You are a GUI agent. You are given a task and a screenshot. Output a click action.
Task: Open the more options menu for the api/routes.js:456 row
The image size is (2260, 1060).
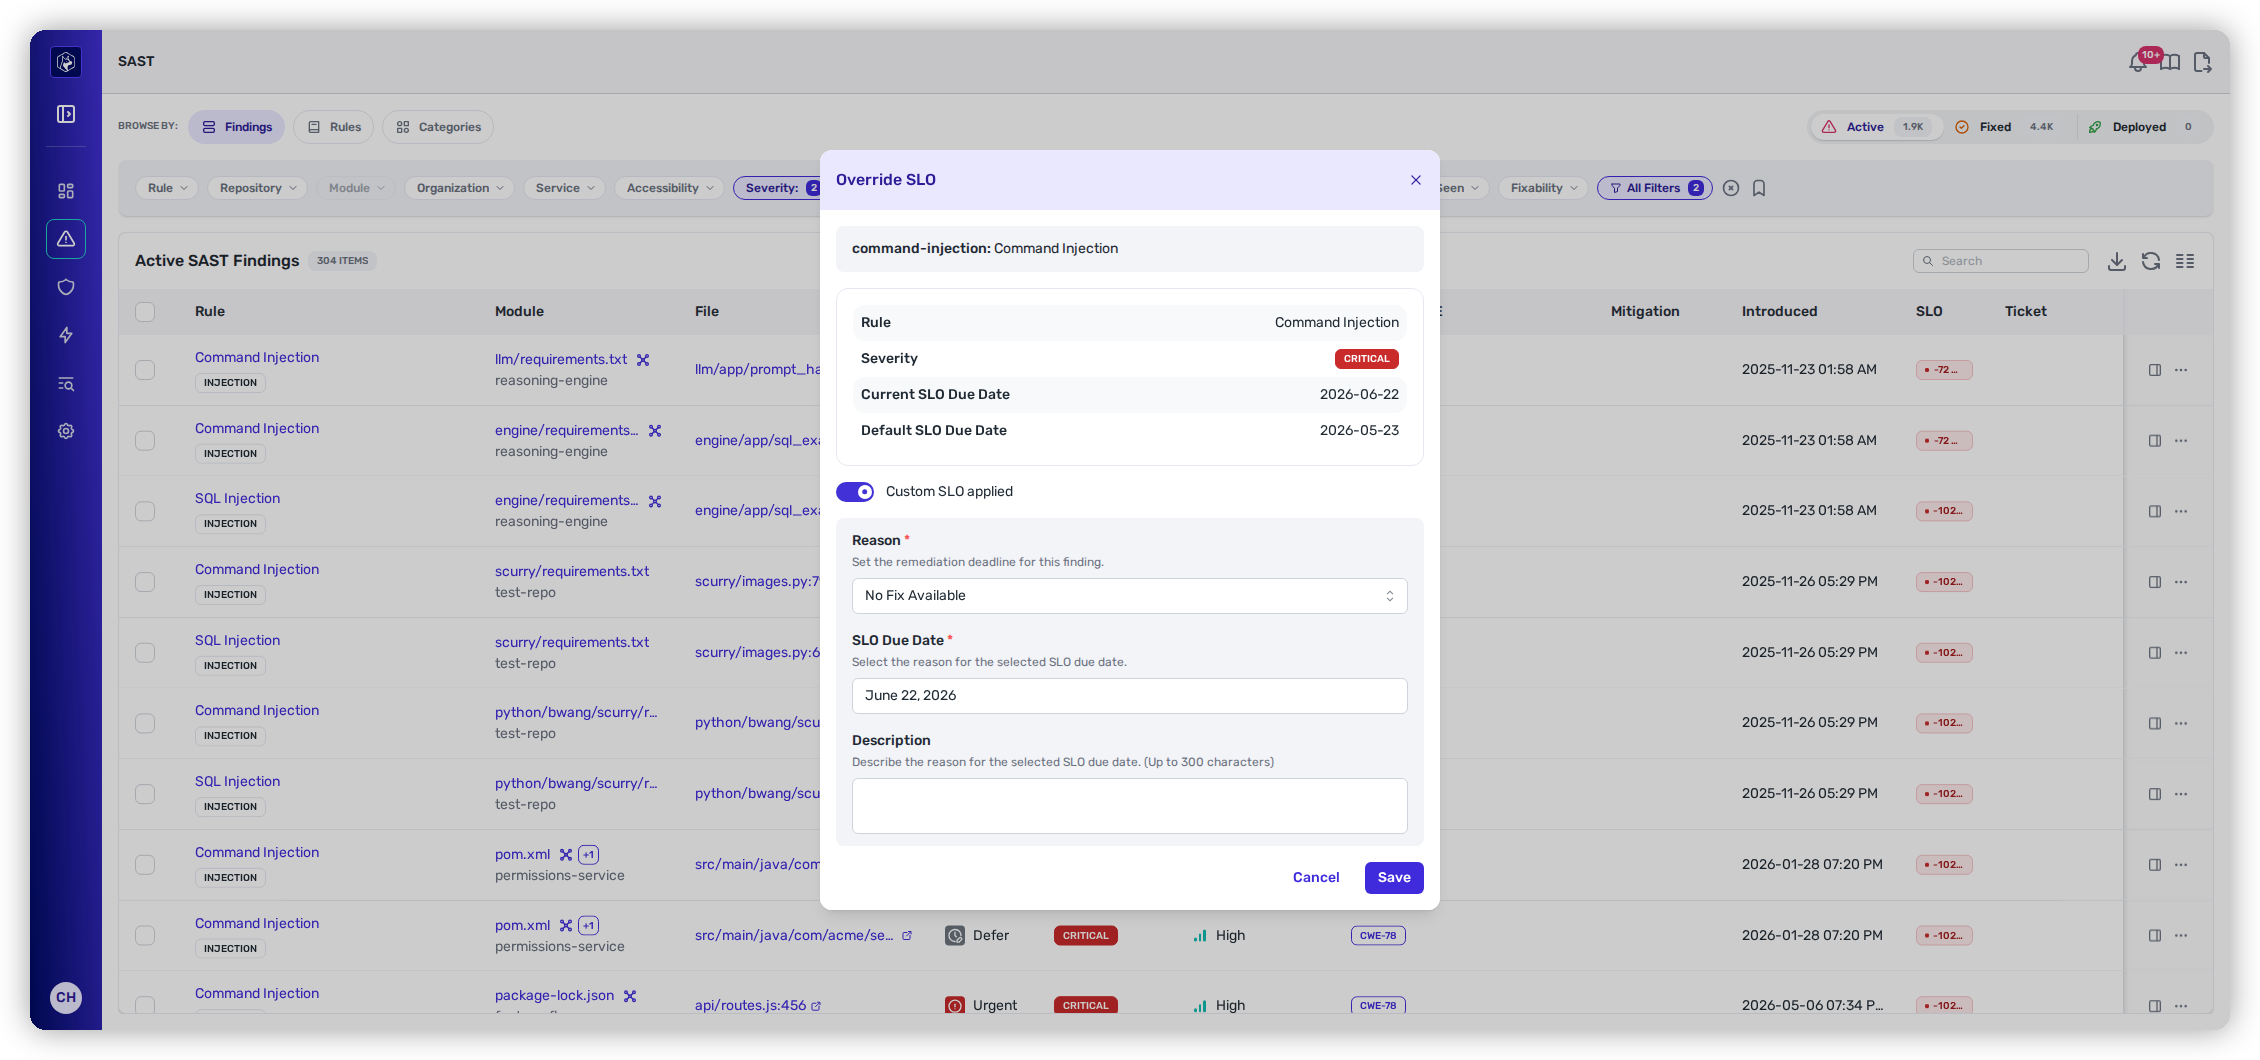click(x=2181, y=1006)
